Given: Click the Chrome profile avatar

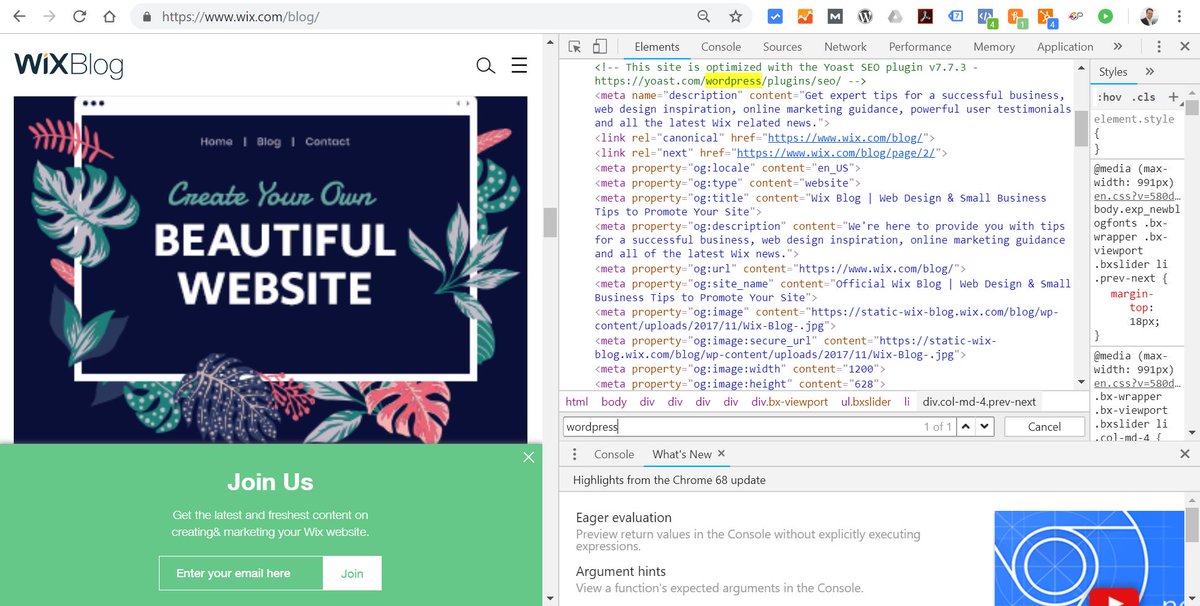Looking at the screenshot, I should [x=1149, y=15].
